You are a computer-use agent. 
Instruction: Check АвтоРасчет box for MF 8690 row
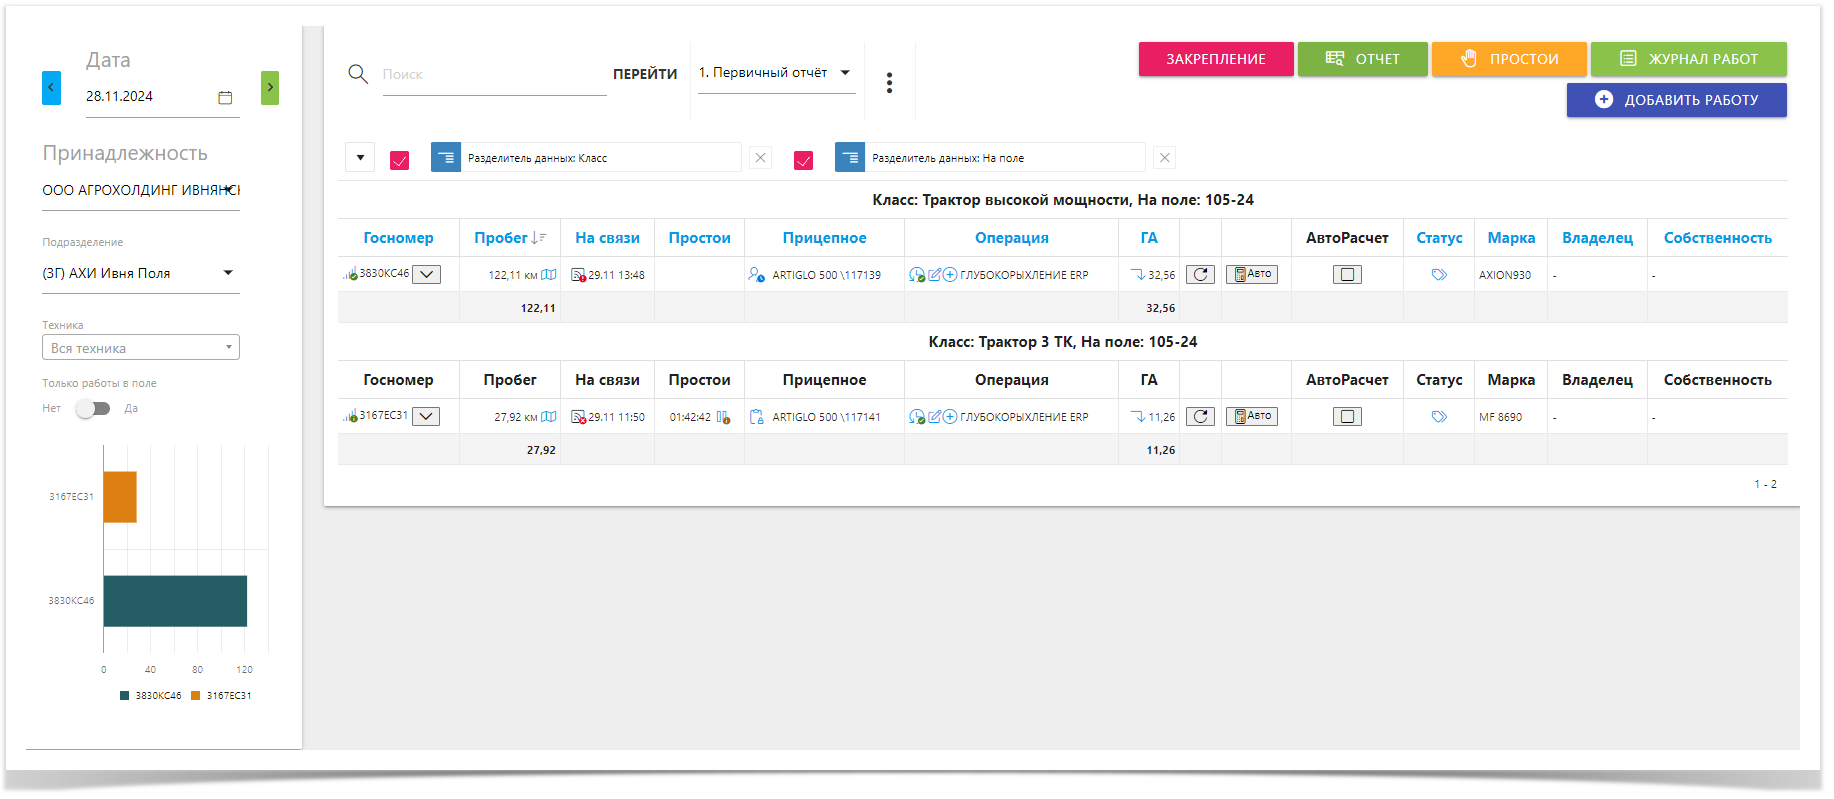tap(1347, 417)
